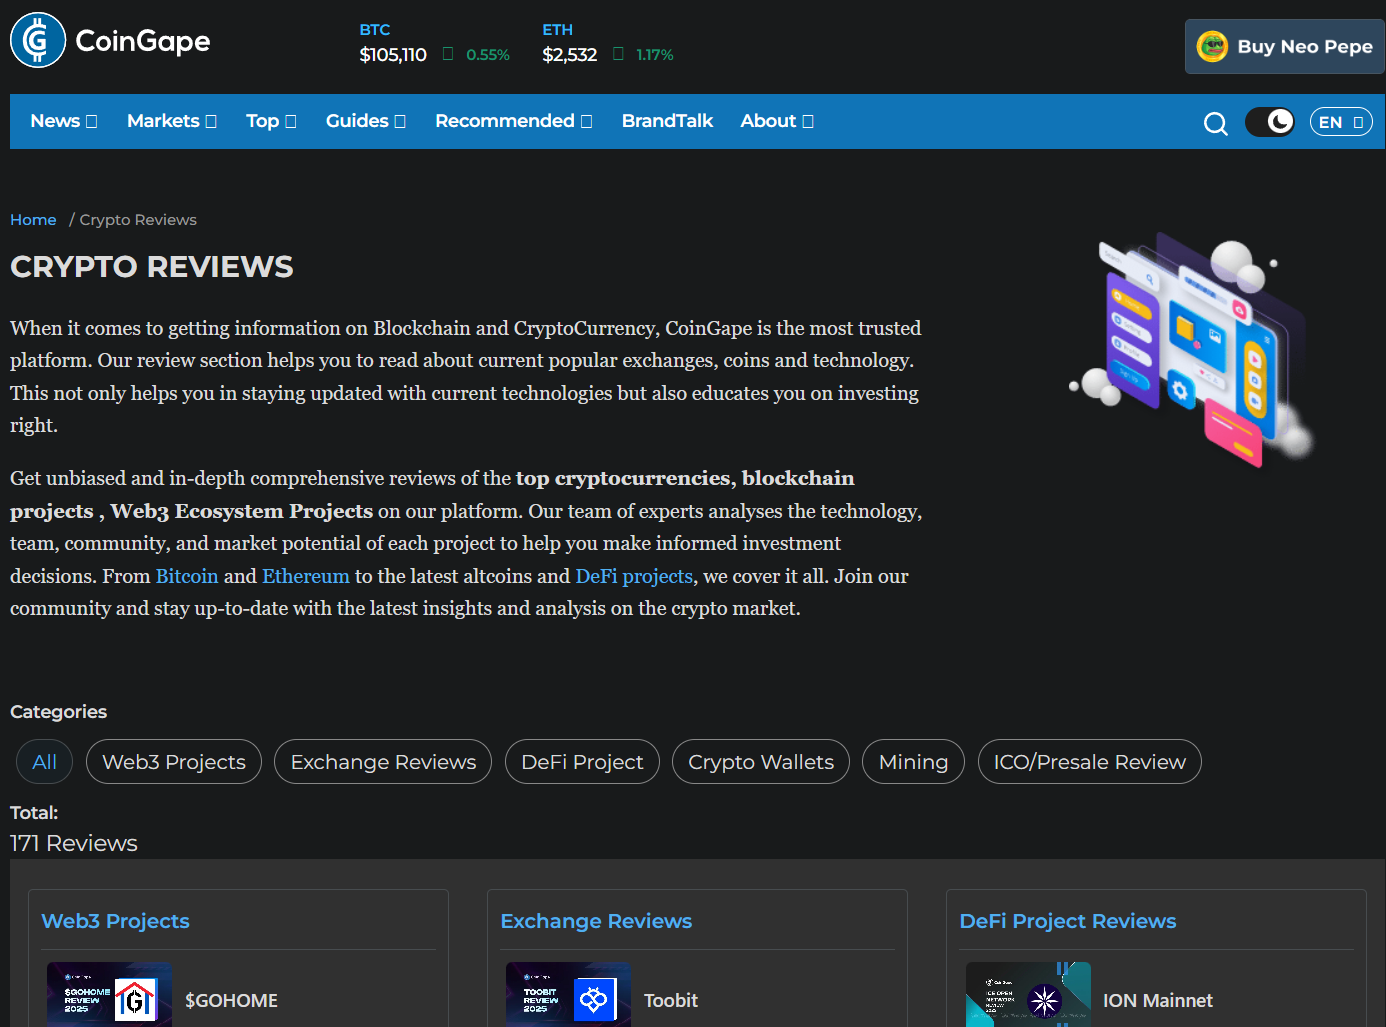Screen dimensions: 1386x1027
Task: Follow the Ethereum link in text
Action: pos(305,576)
